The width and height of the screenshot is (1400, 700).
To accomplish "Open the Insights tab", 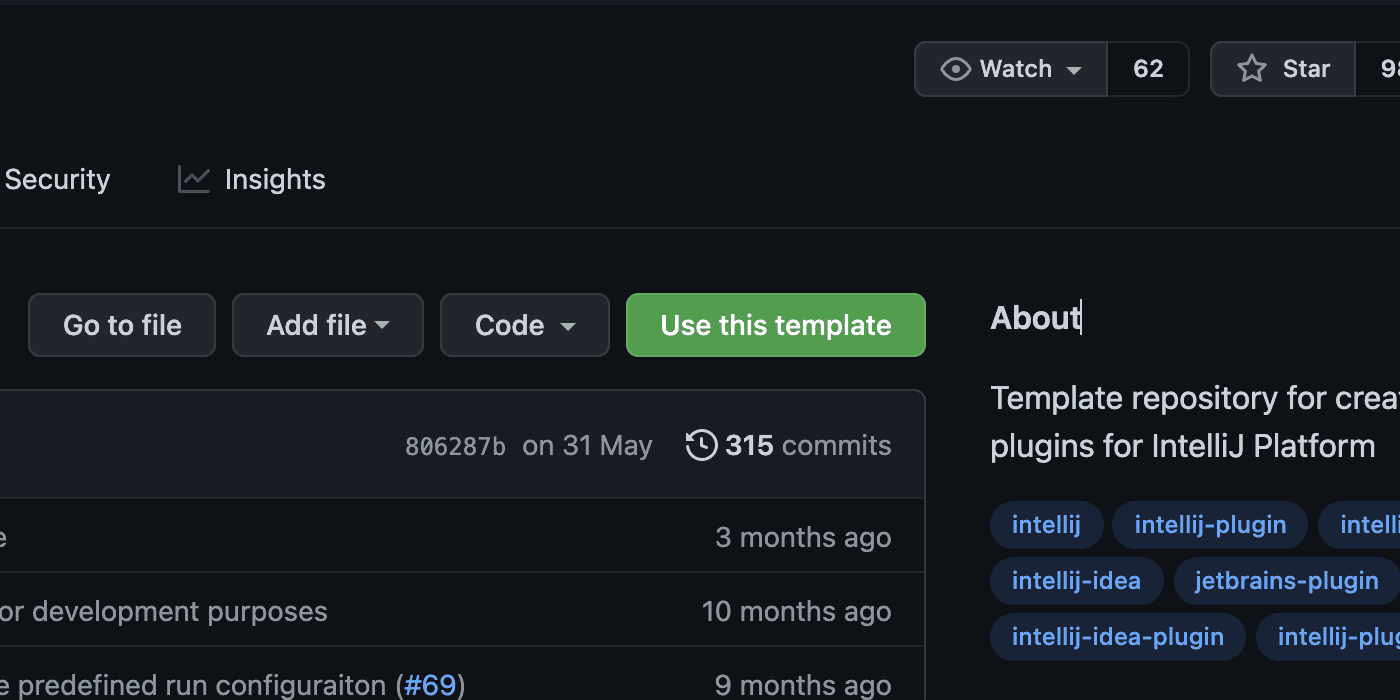I will pyautogui.click(x=274, y=179).
